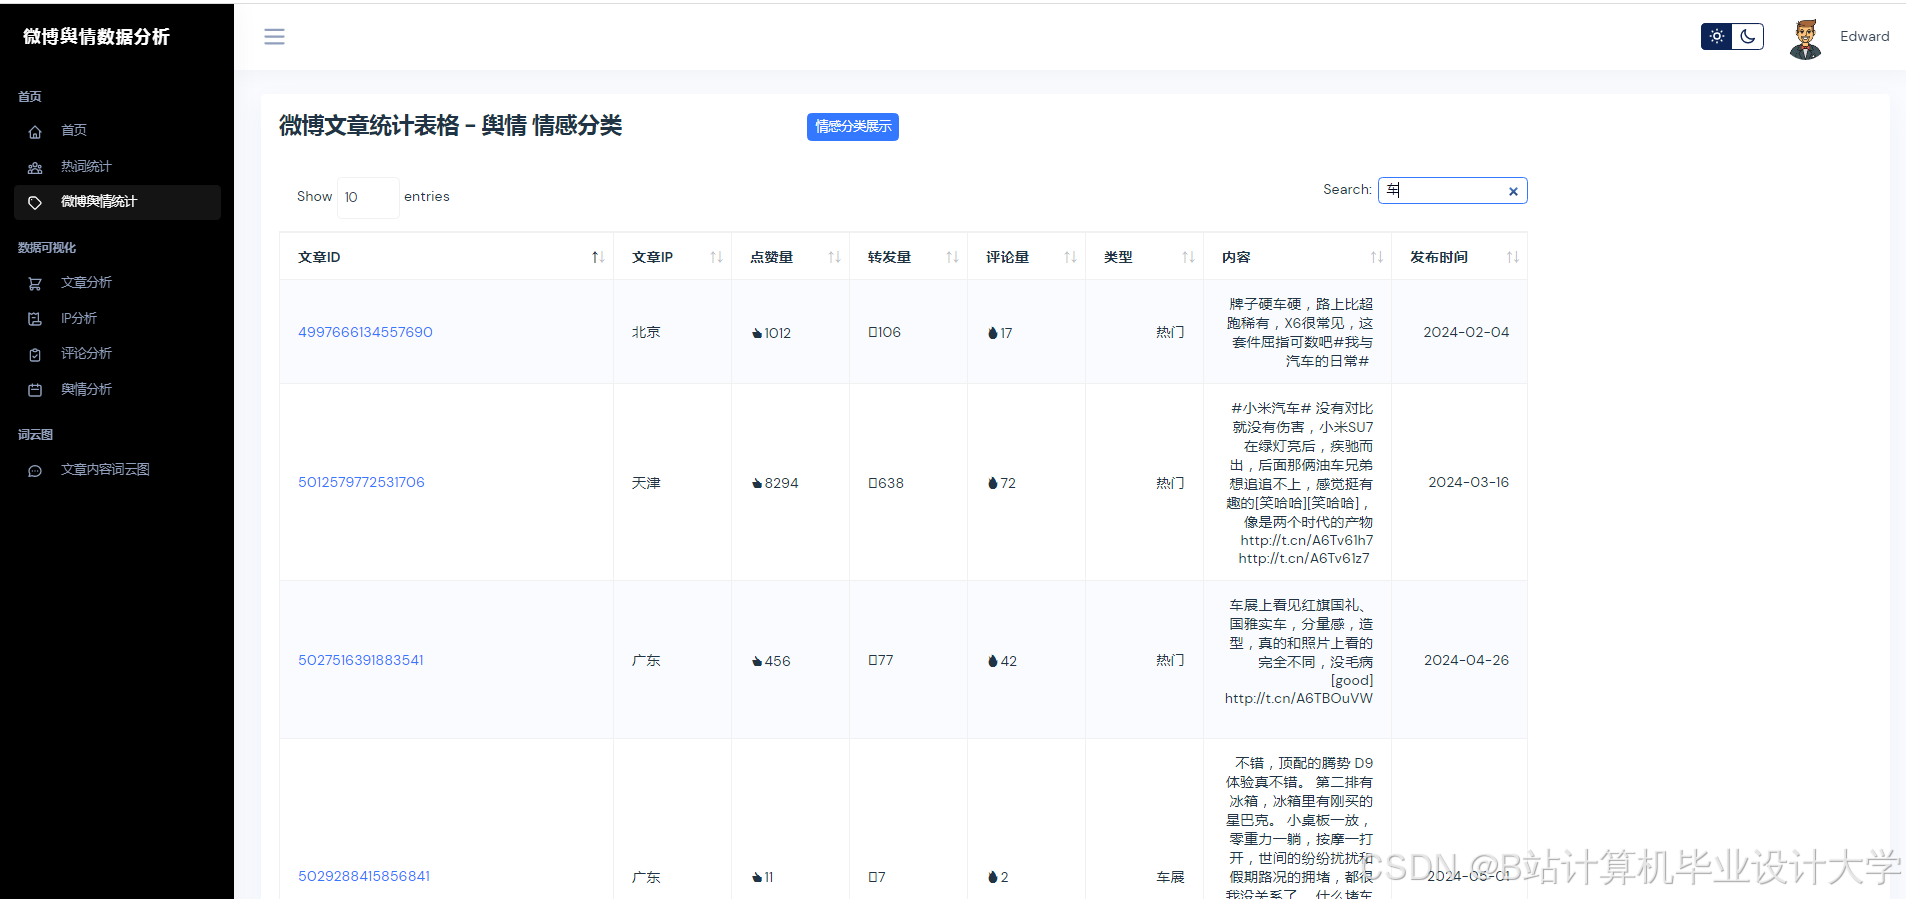Click the chat bubble icon for 文章内容词云图
The width and height of the screenshot is (1906, 899).
point(35,470)
